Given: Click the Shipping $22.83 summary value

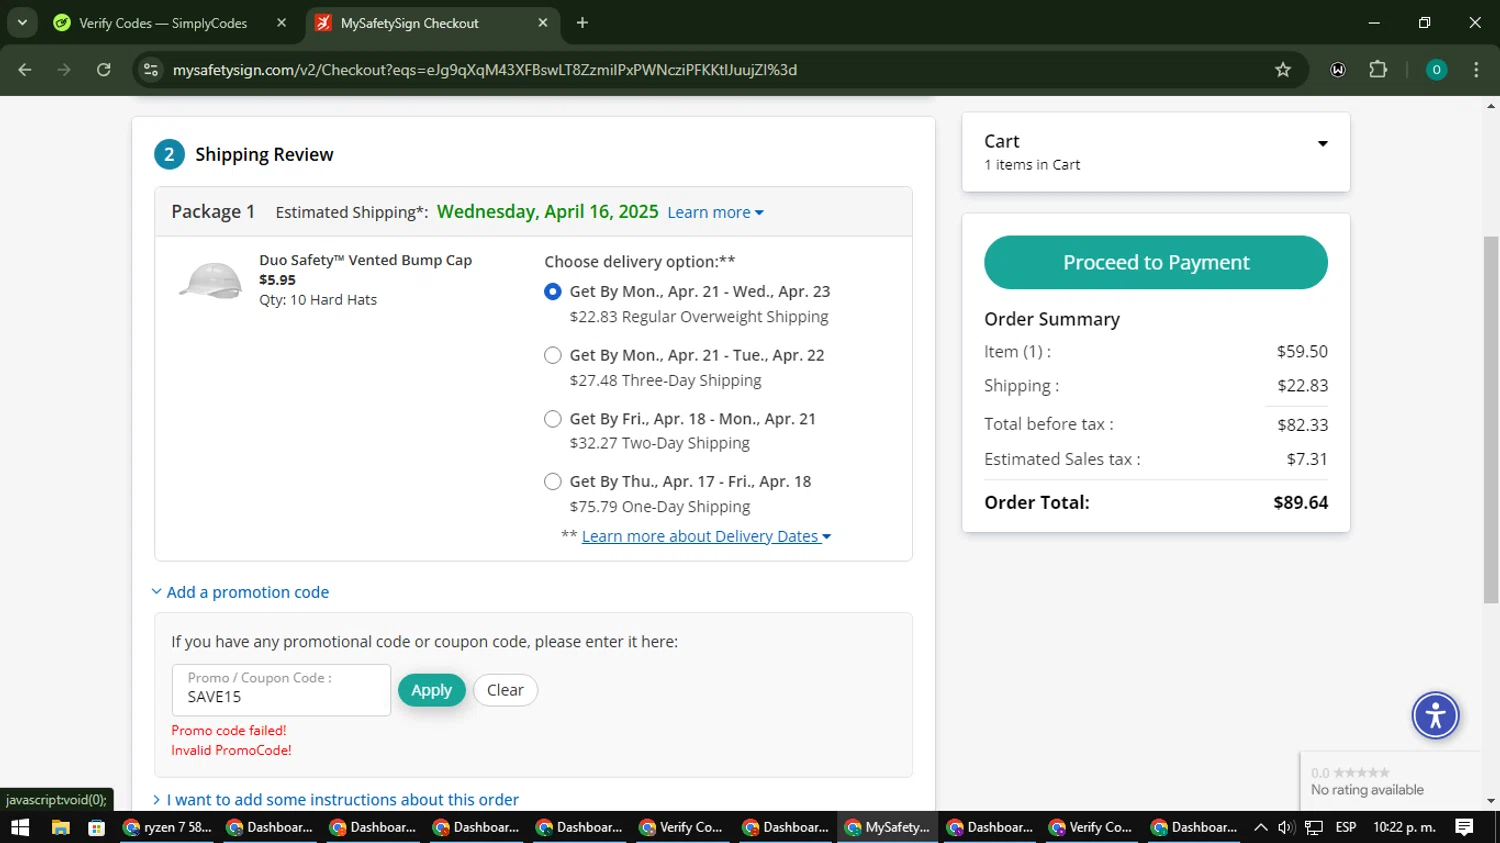Looking at the screenshot, I should coord(1302,386).
